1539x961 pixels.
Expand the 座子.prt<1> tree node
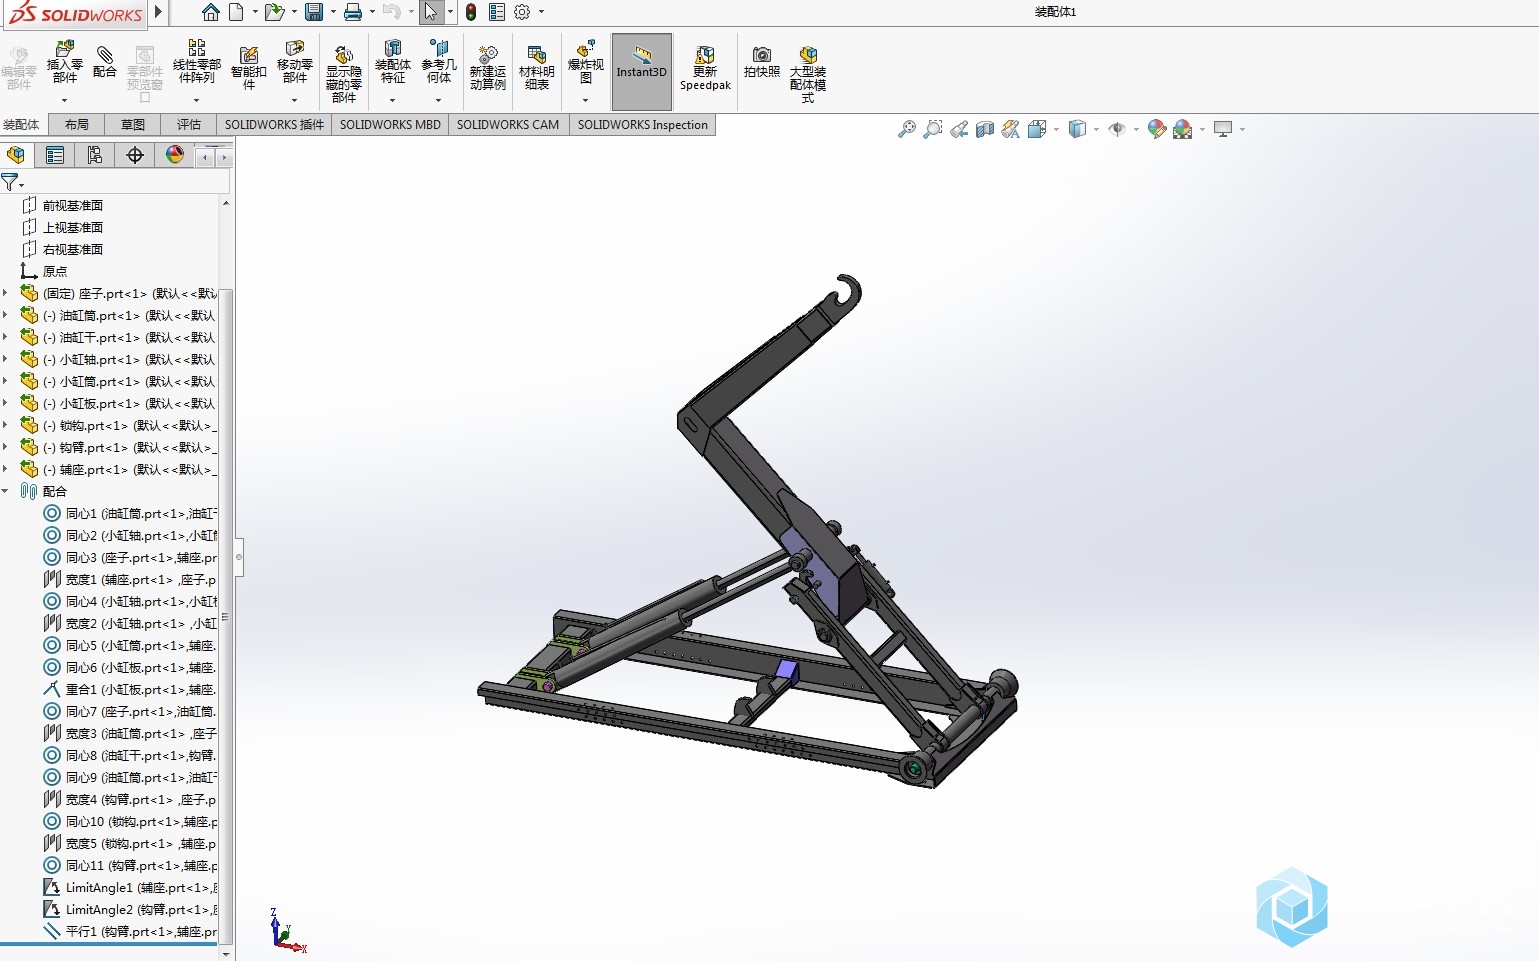(6, 293)
